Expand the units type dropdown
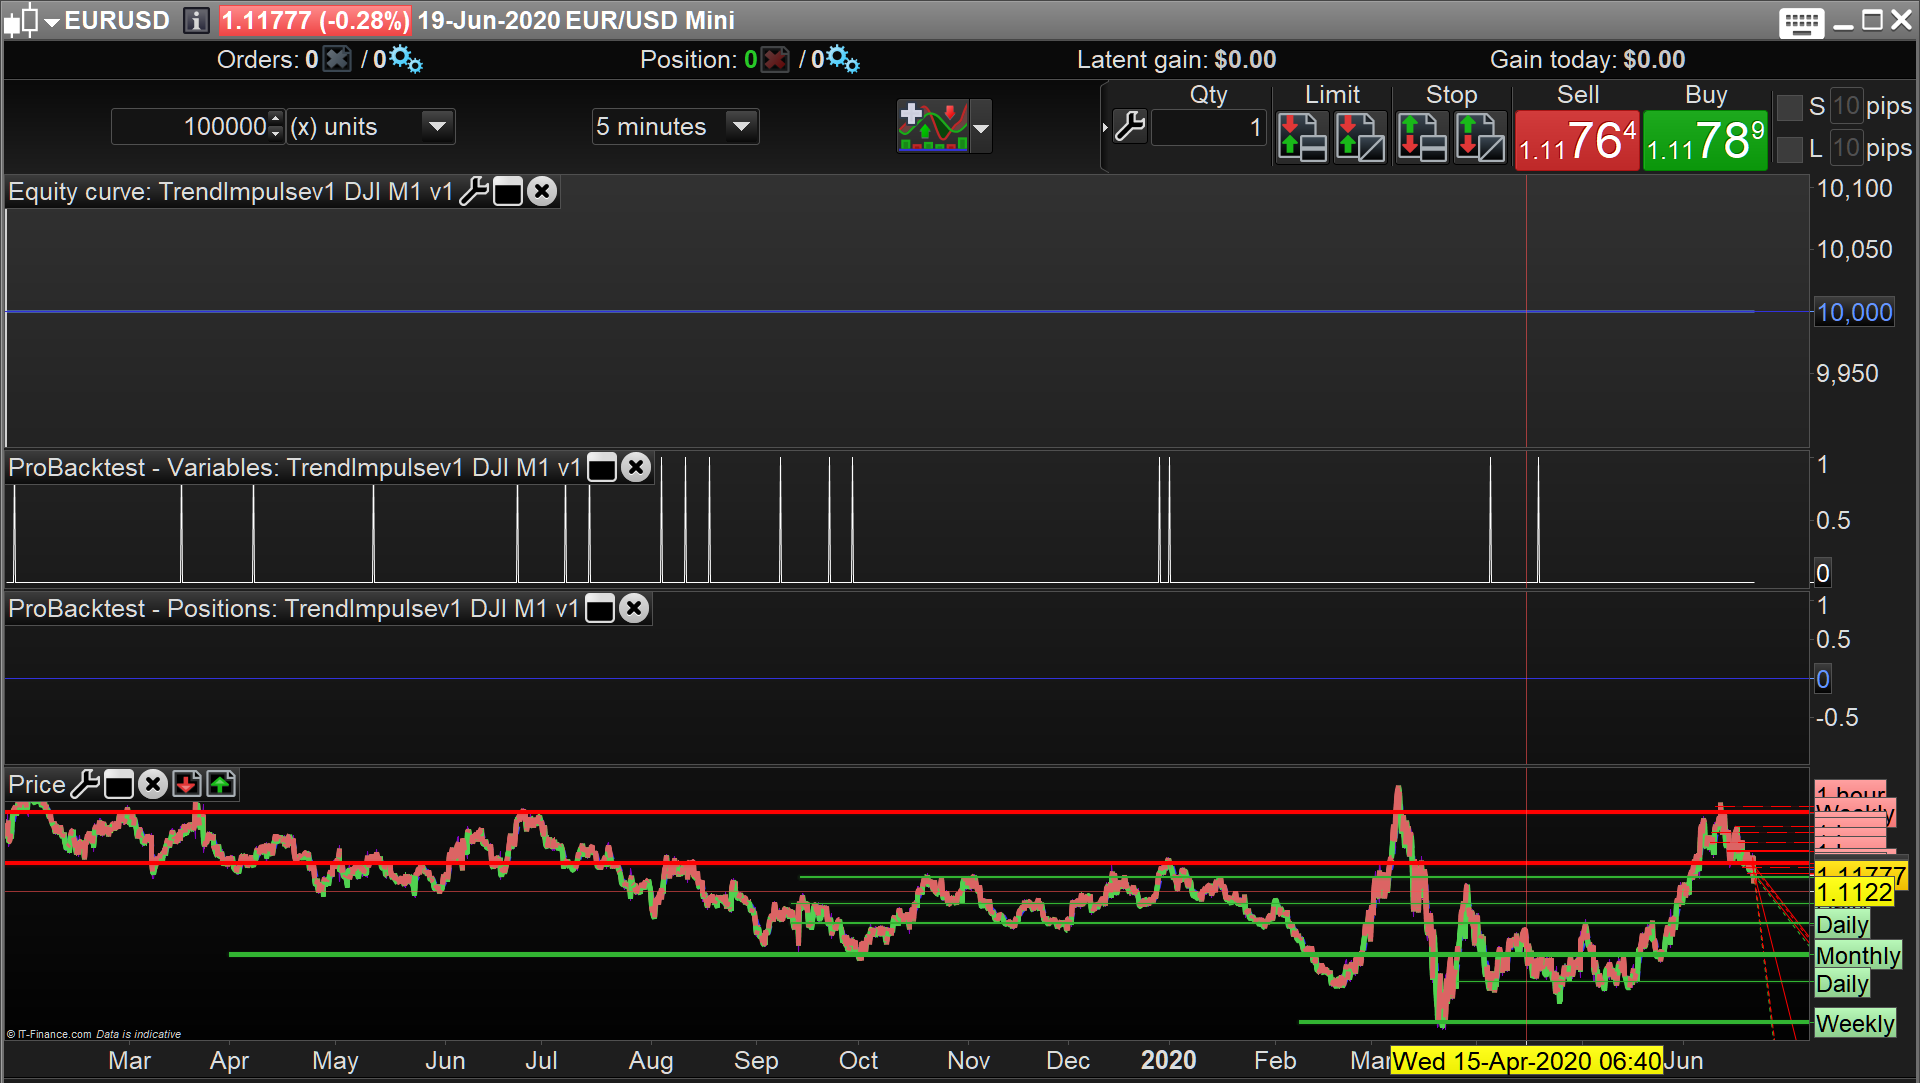This screenshot has width=1920, height=1083. click(437, 127)
